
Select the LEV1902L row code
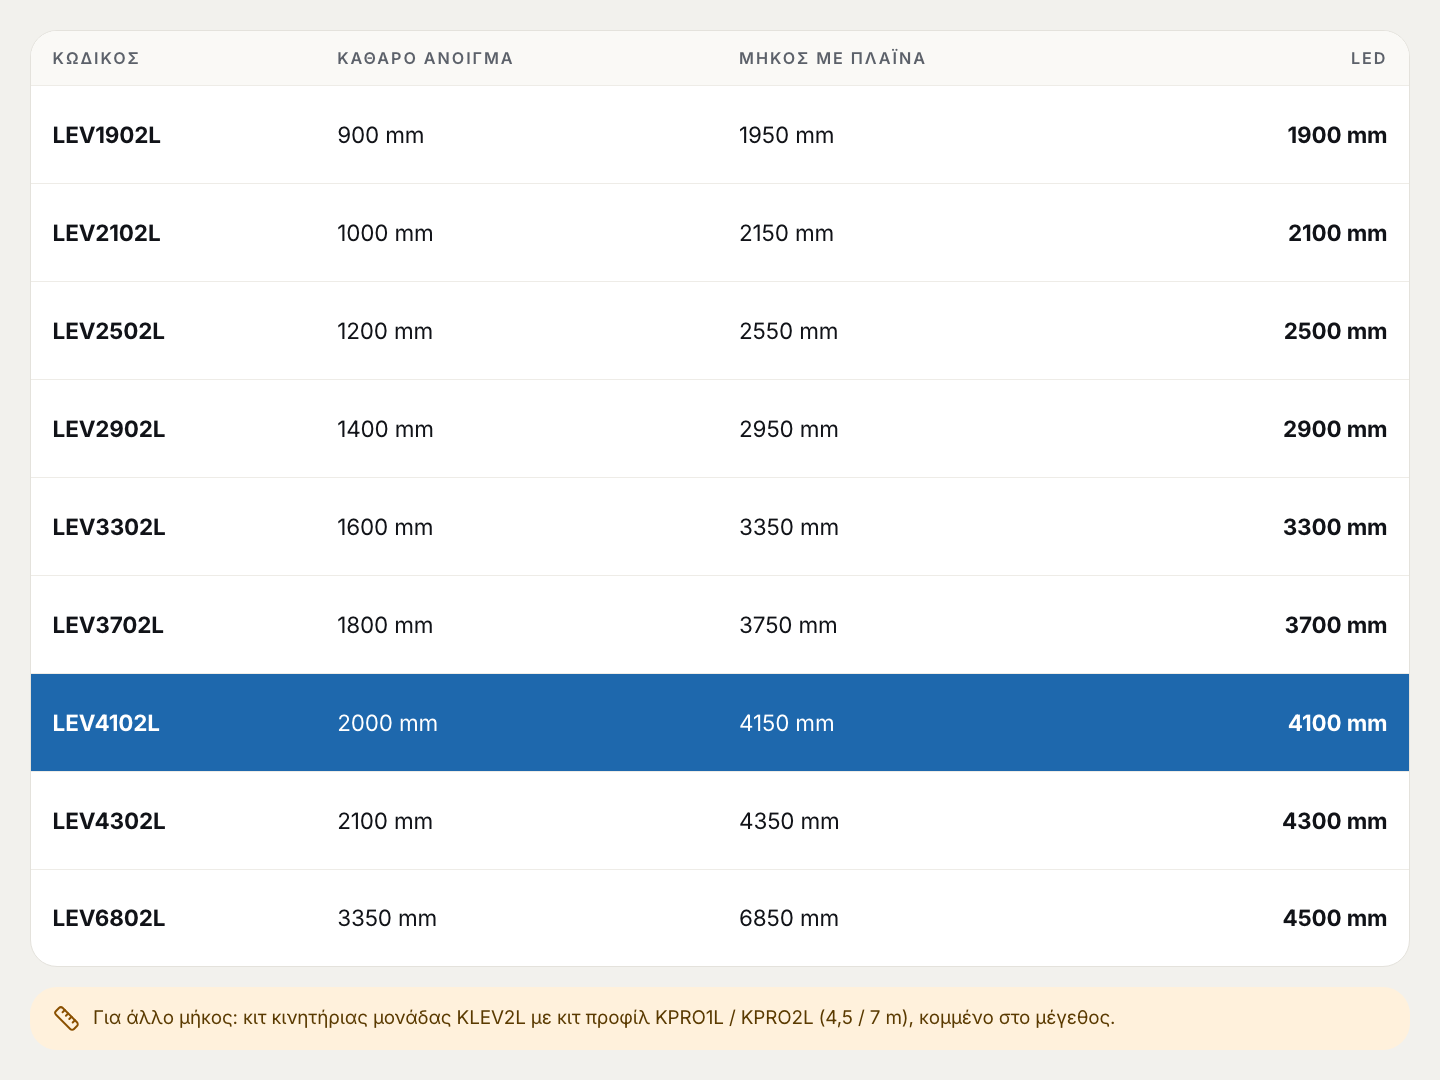click(106, 135)
